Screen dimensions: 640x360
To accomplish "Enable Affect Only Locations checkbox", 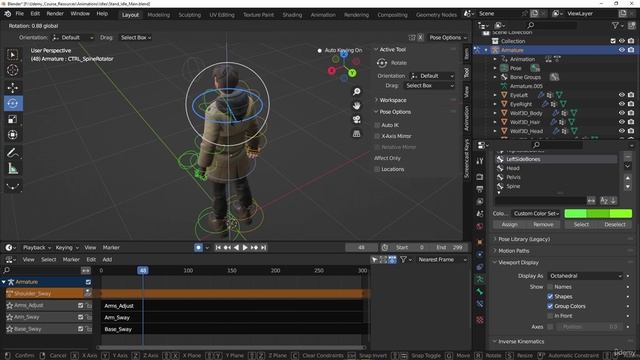I will coord(377,169).
